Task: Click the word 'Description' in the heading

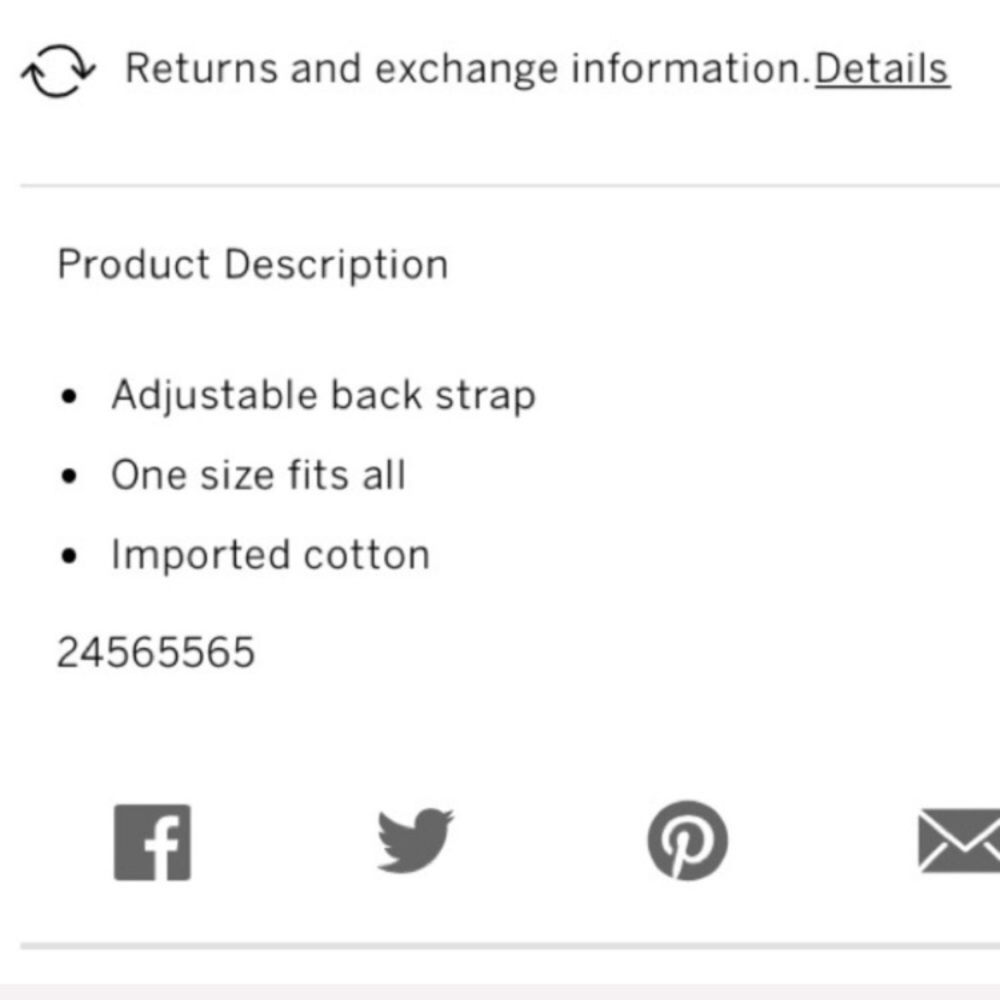Action: (335, 265)
